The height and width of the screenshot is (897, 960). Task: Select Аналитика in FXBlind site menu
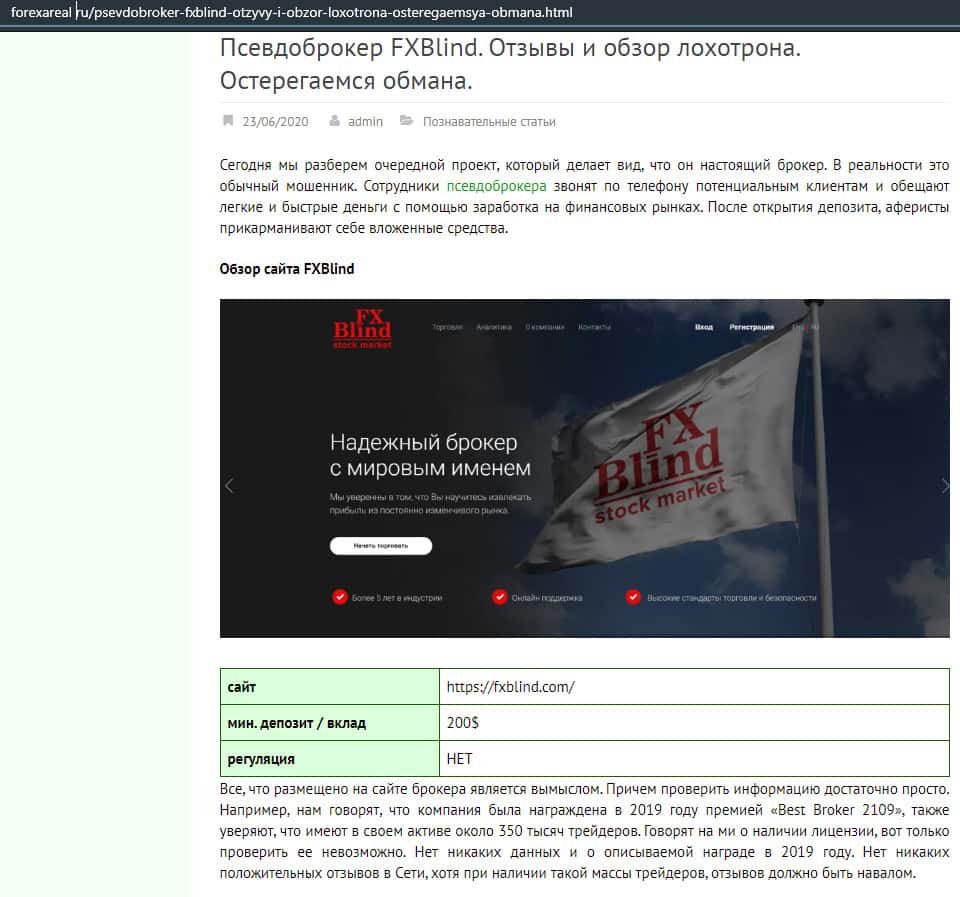point(494,327)
